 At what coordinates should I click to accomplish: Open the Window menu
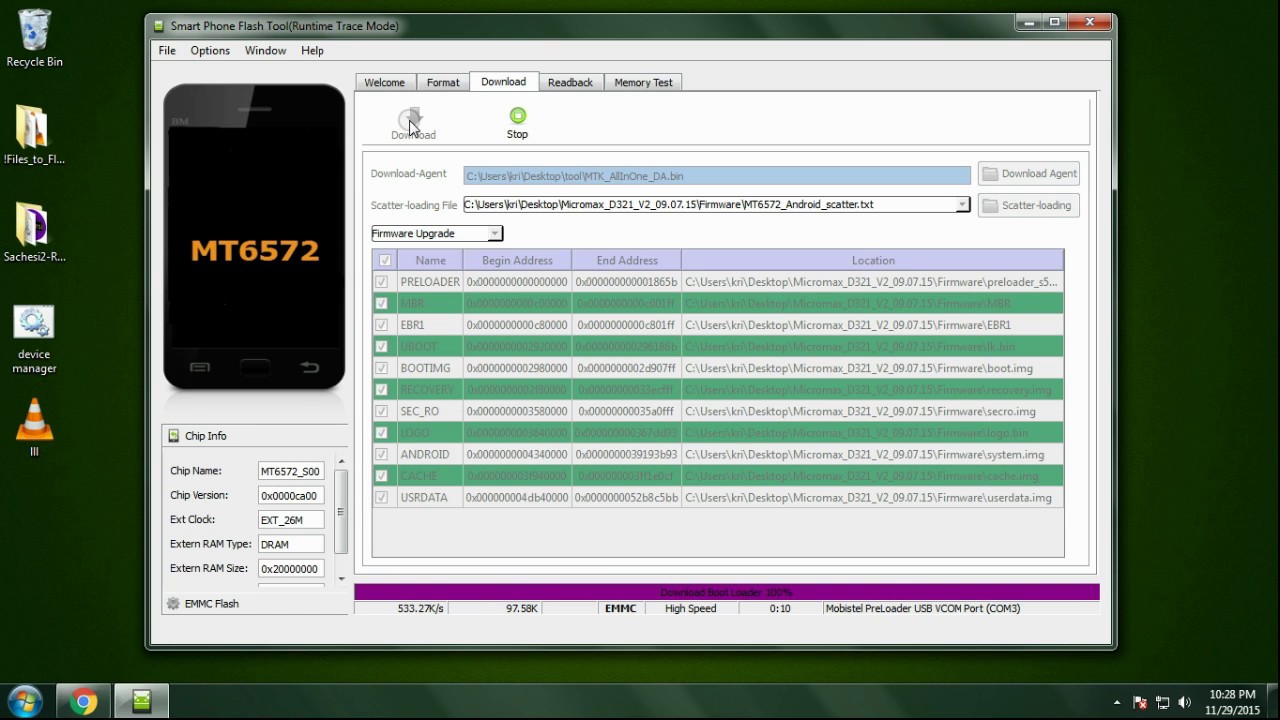coord(265,51)
